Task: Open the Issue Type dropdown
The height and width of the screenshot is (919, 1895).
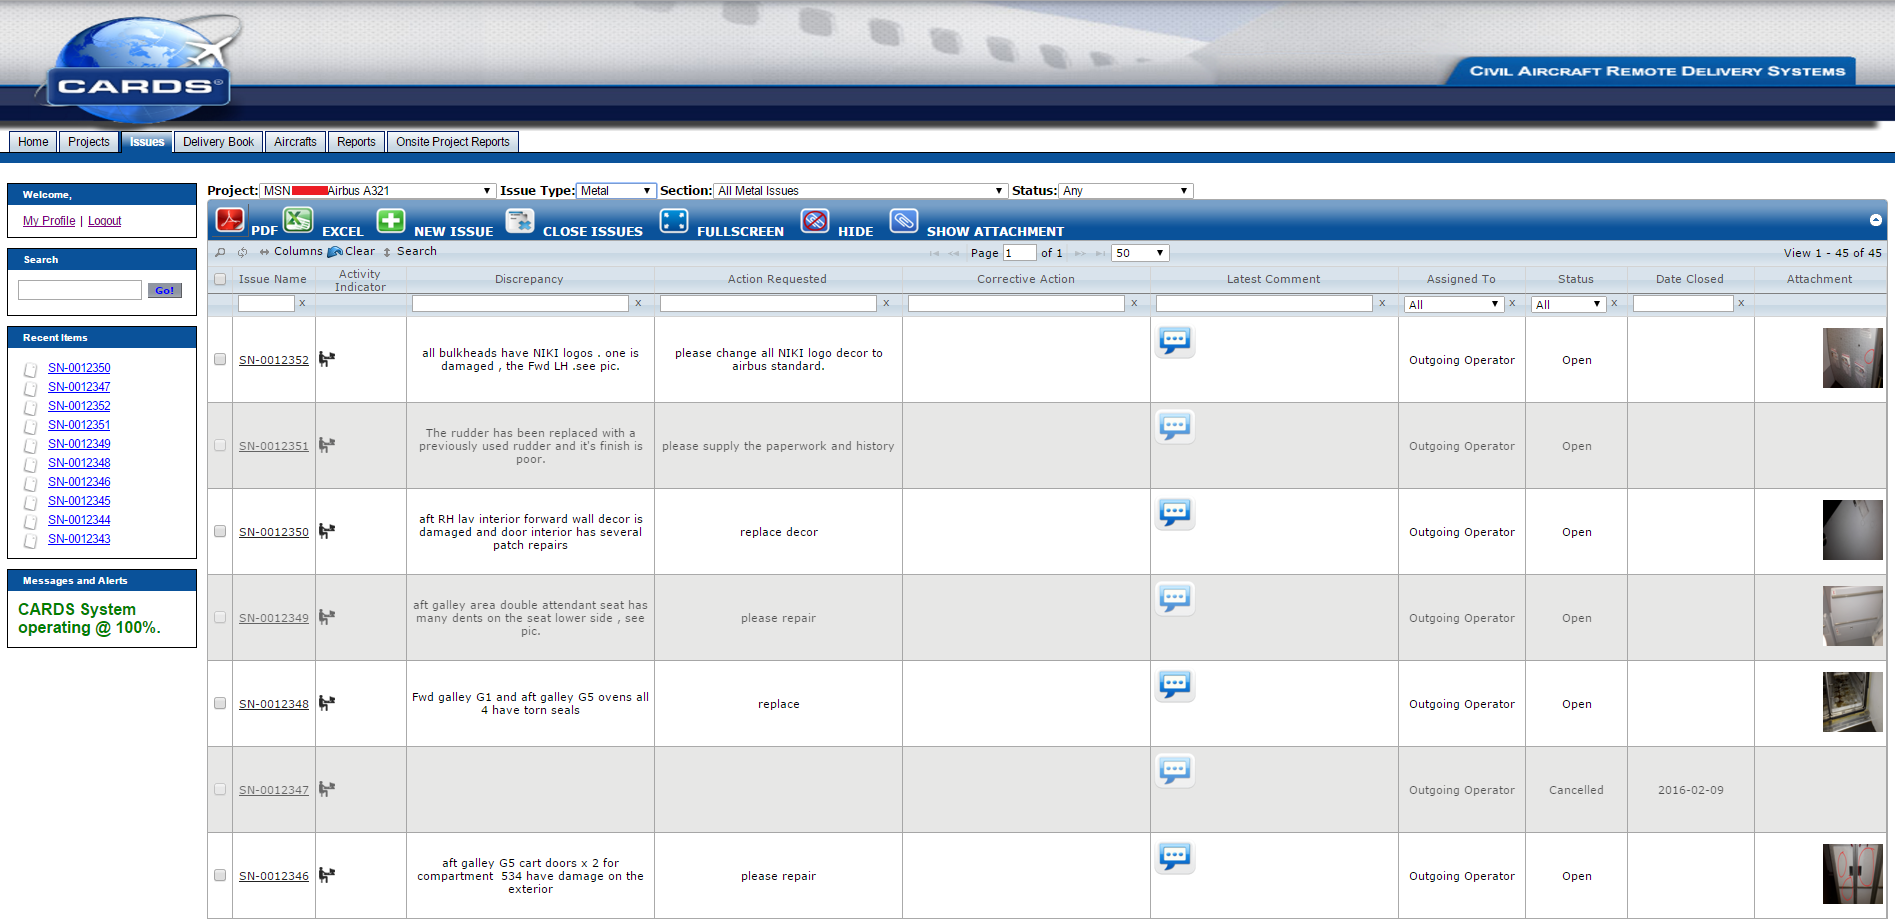Action: tap(616, 191)
